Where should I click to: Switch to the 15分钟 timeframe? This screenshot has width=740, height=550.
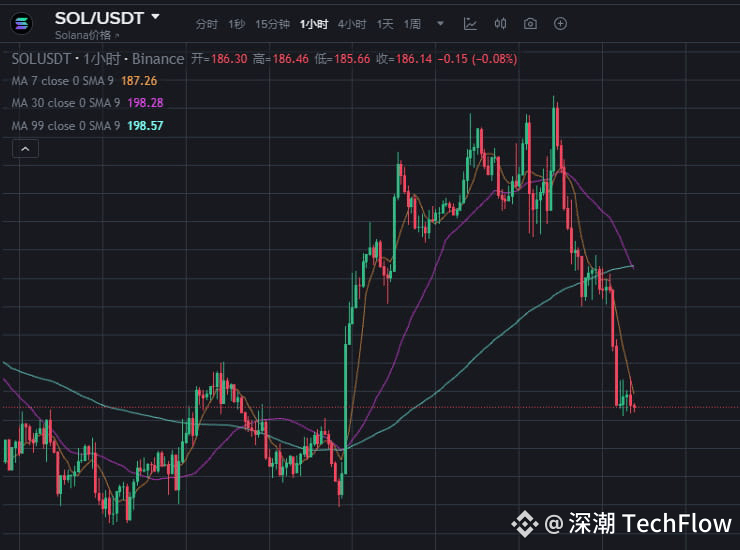point(272,24)
